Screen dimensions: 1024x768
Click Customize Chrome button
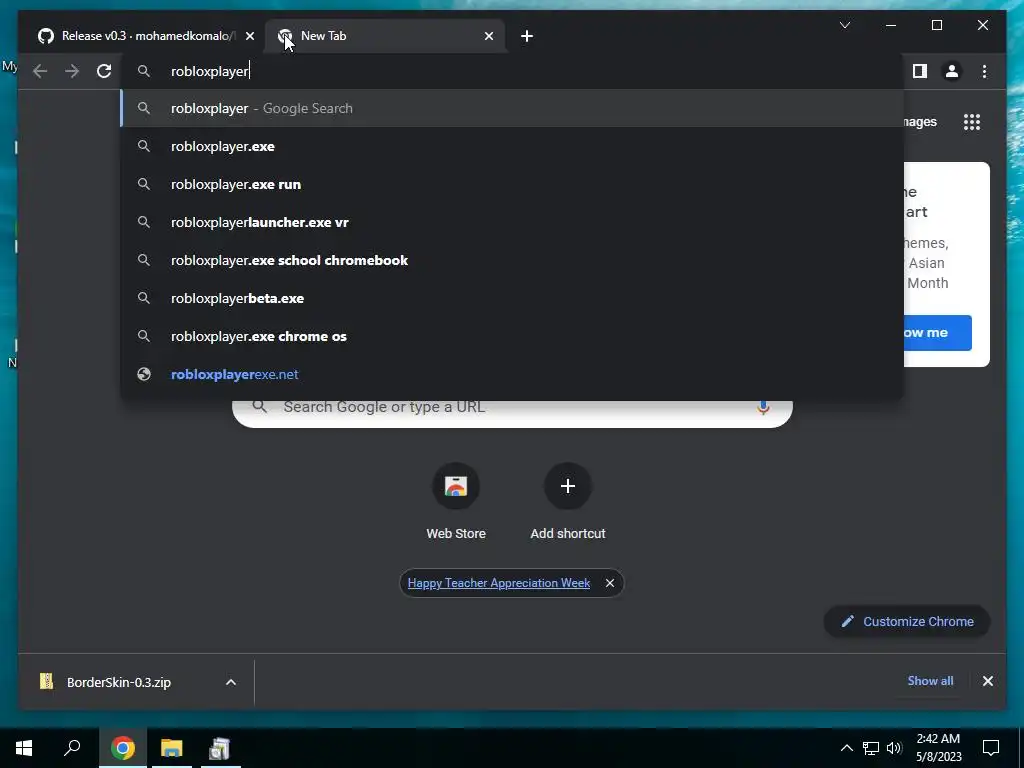[x=907, y=622]
